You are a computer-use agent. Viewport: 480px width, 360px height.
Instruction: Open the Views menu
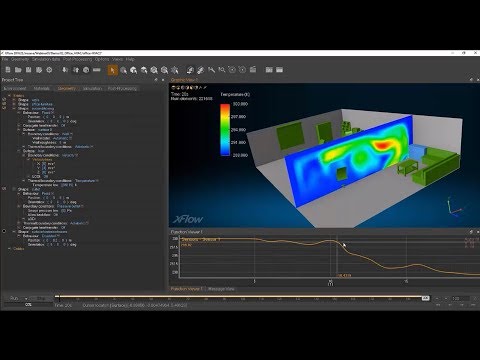(117, 59)
